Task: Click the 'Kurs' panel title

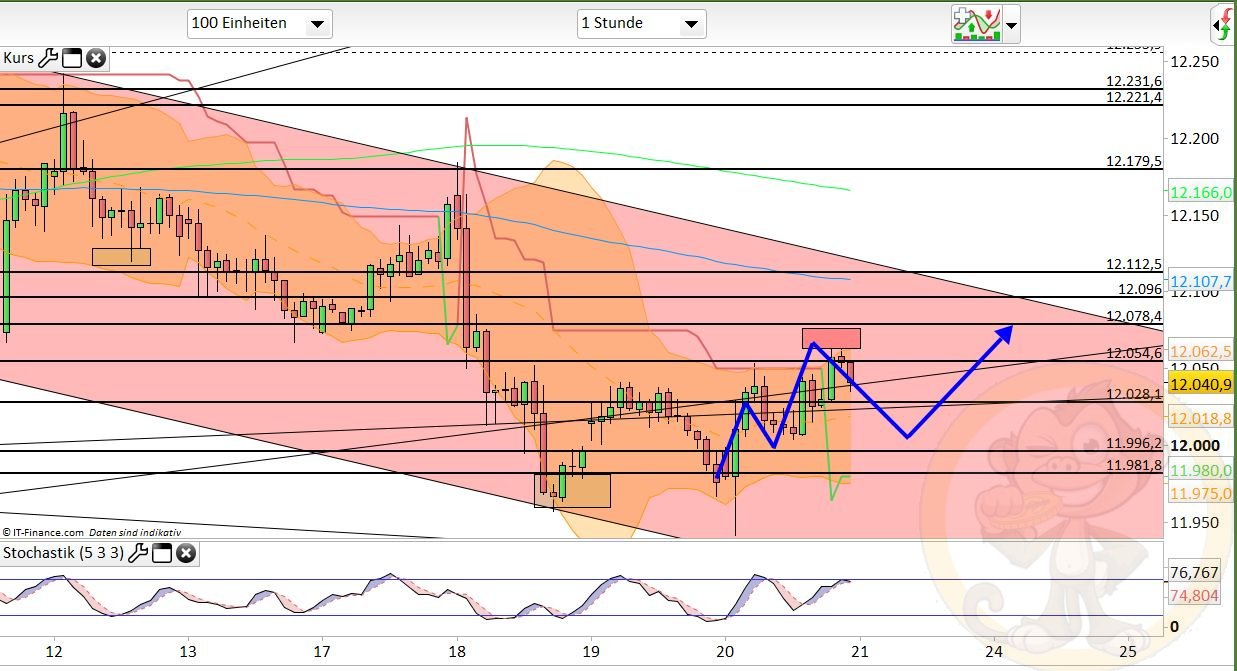Action: (20, 58)
